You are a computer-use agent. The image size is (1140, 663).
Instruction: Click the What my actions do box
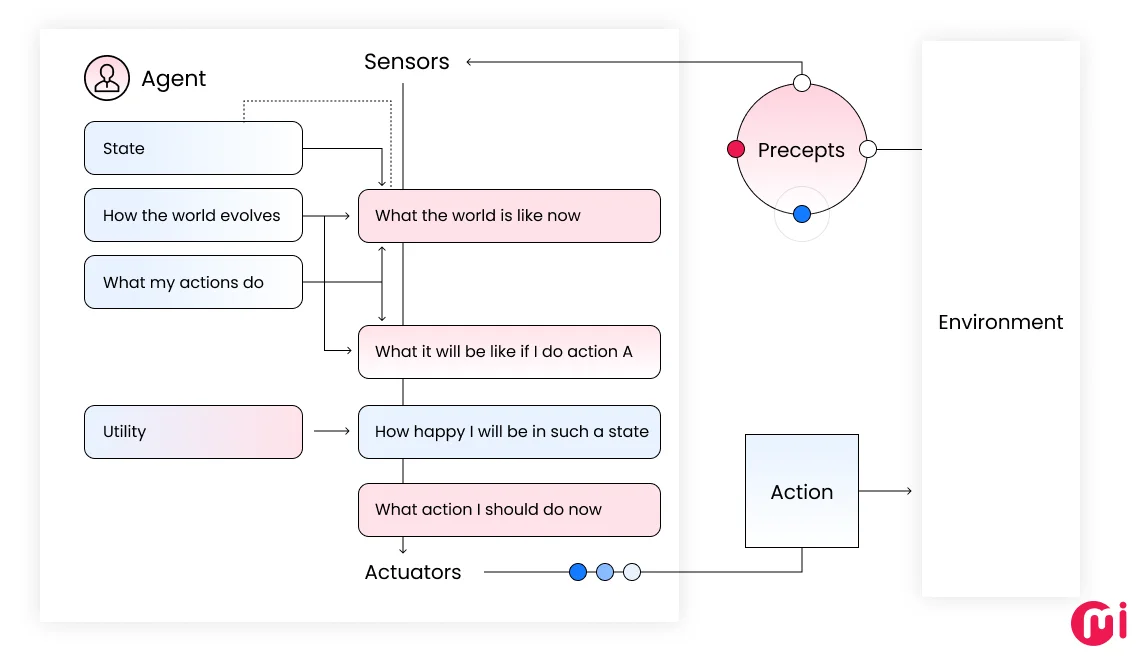[x=193, y=282]
